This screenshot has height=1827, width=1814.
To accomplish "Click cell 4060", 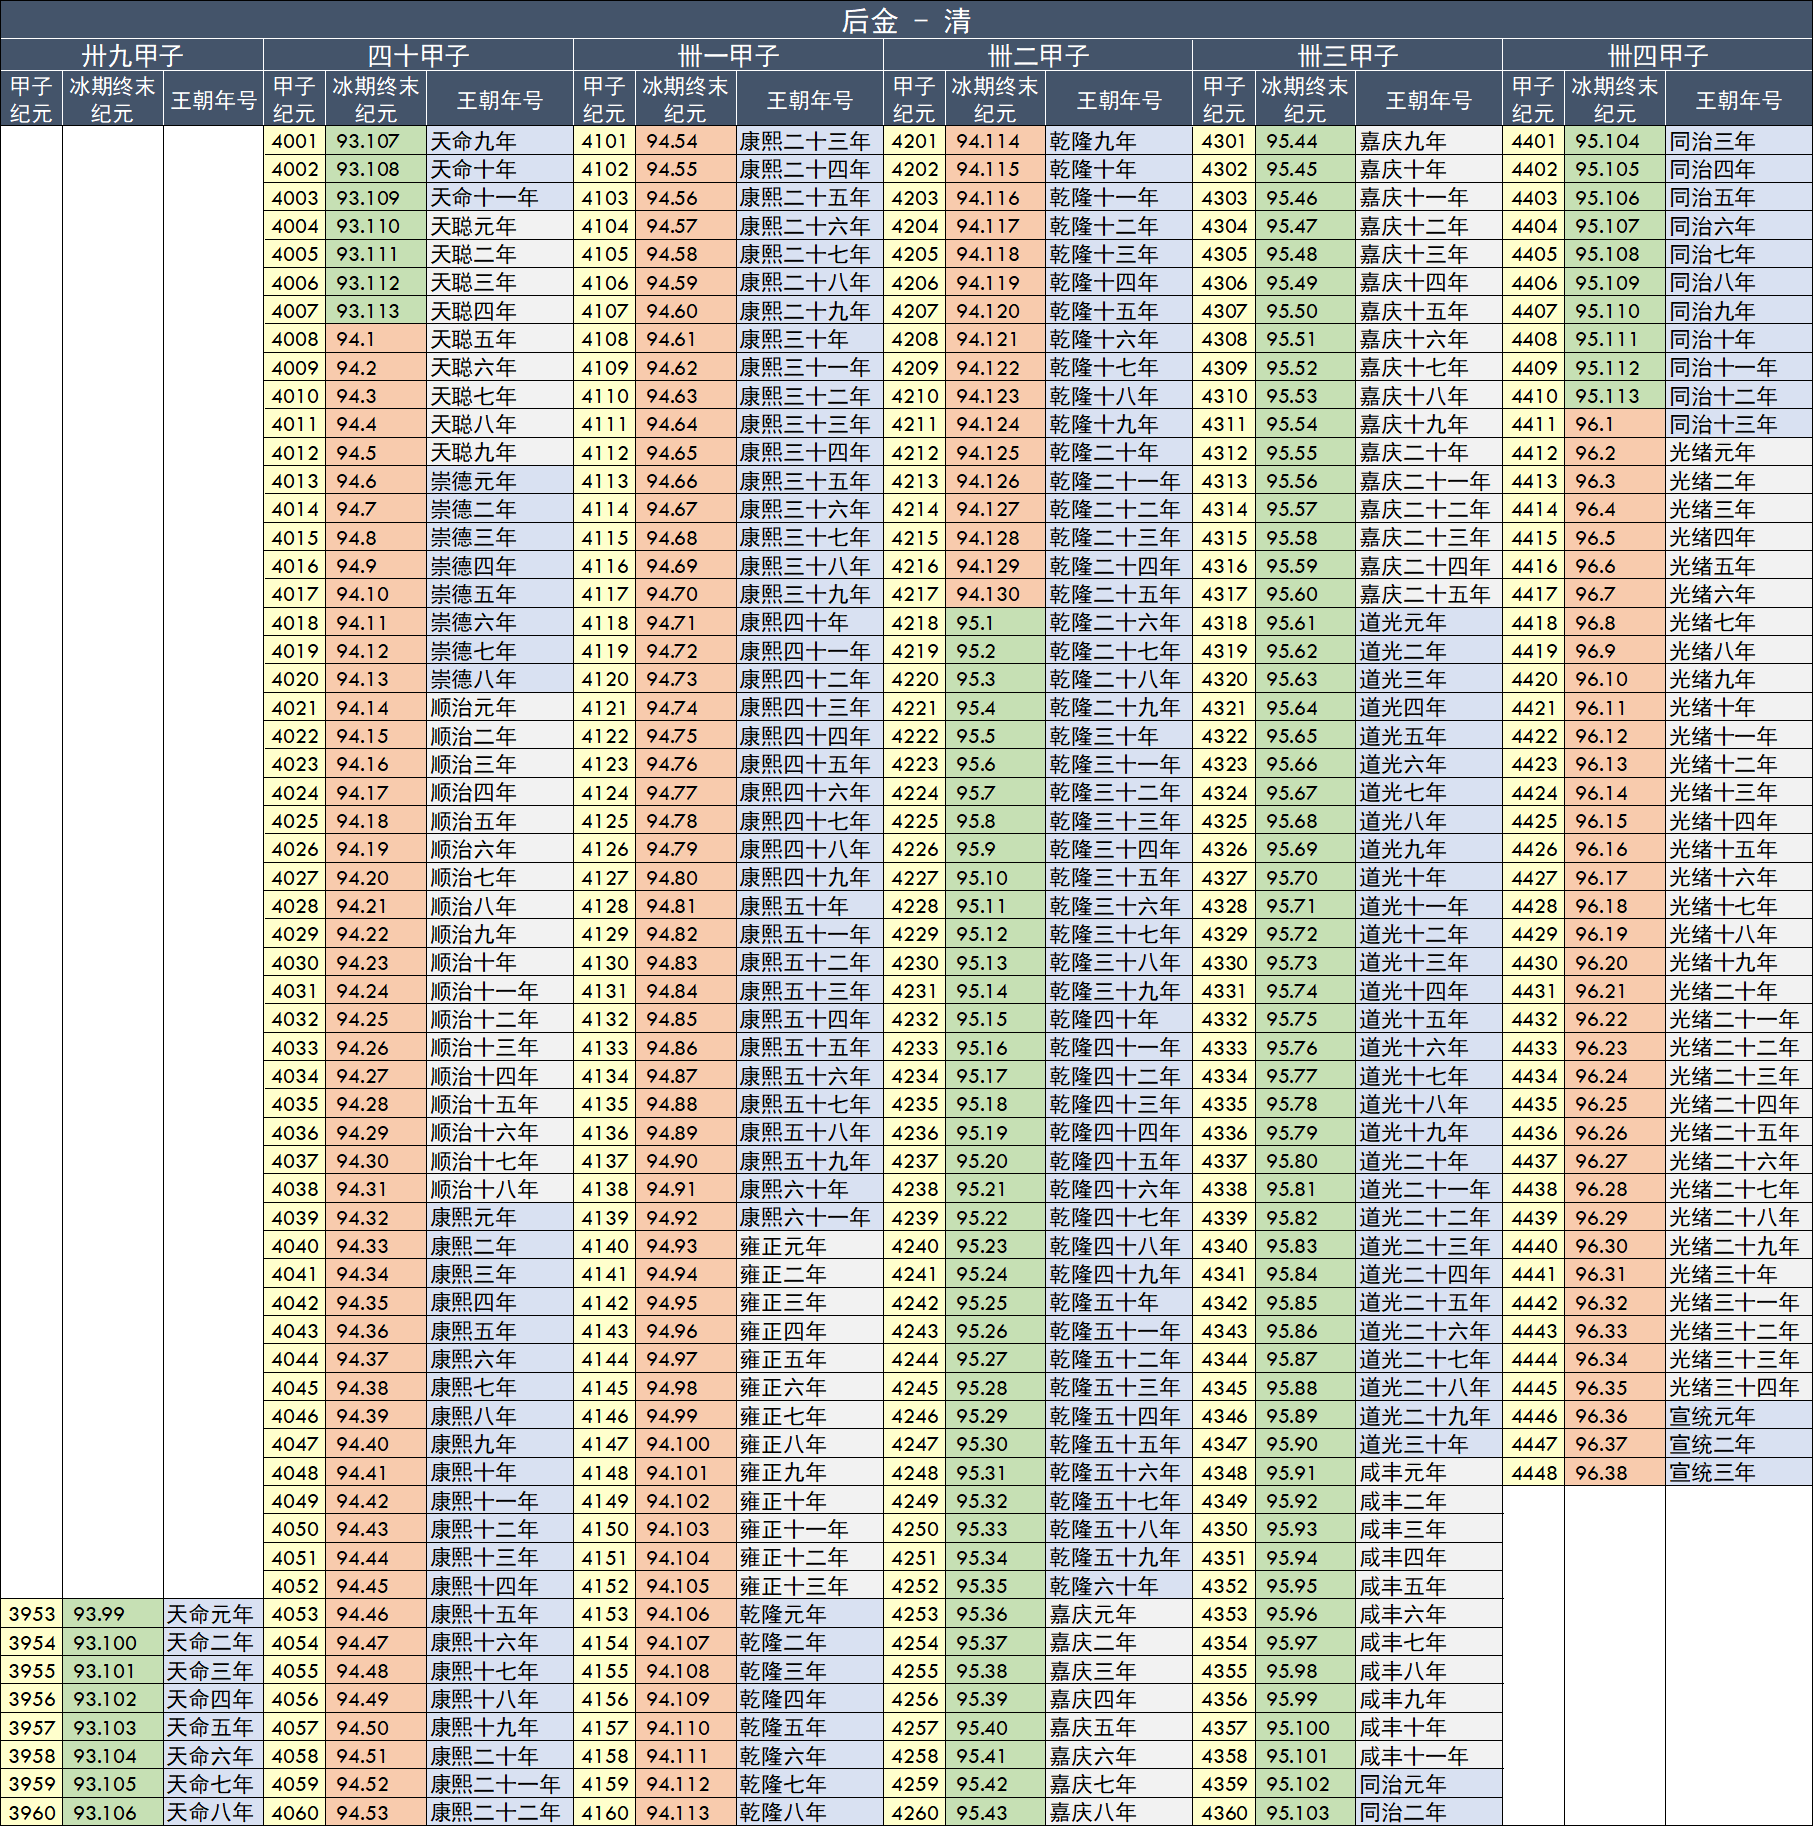I will tap(294, 1812).
